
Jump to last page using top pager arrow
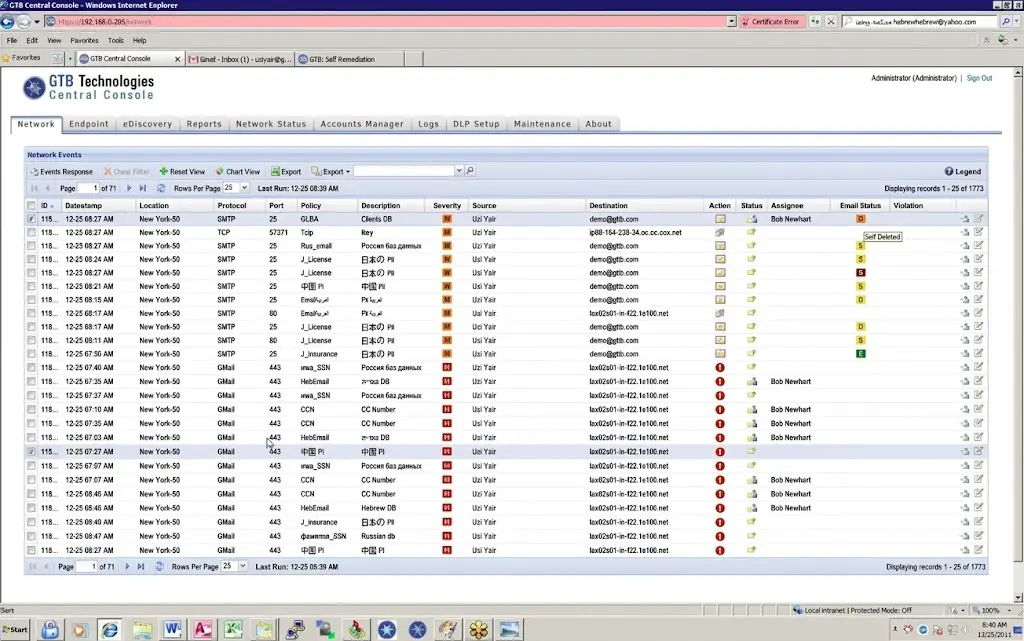point(142,188)
